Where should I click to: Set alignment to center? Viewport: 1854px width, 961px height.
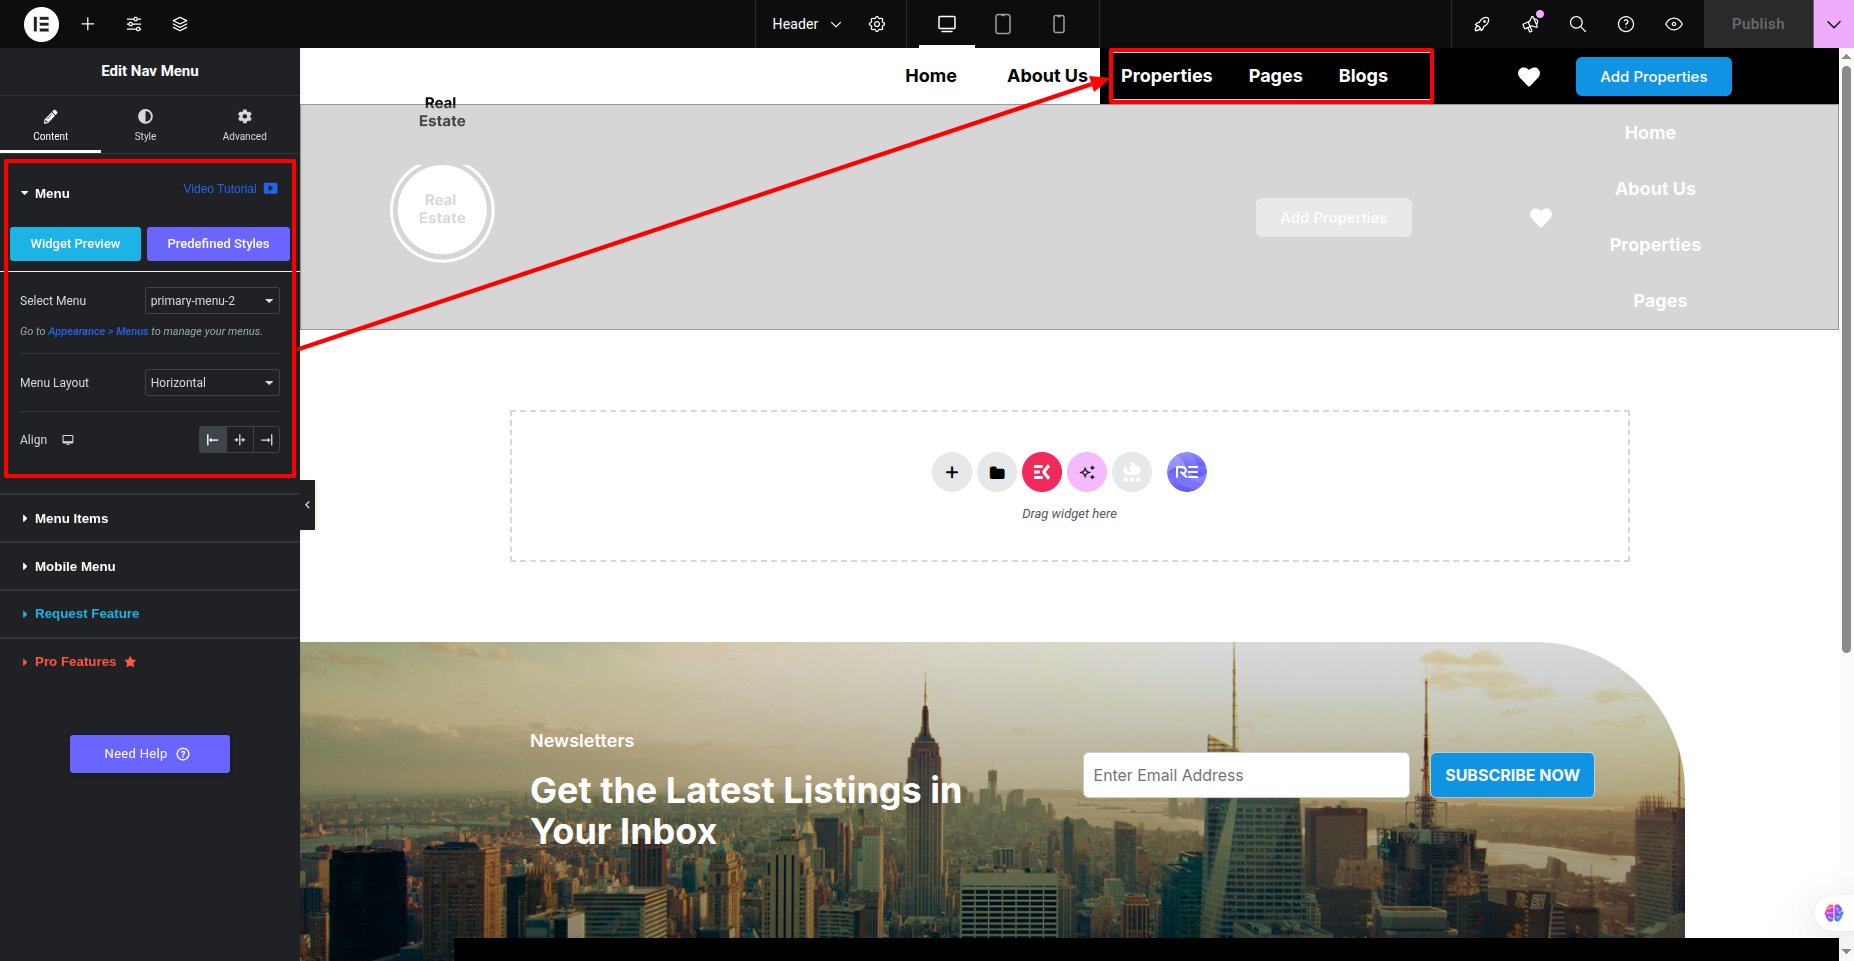click(239, 440)
